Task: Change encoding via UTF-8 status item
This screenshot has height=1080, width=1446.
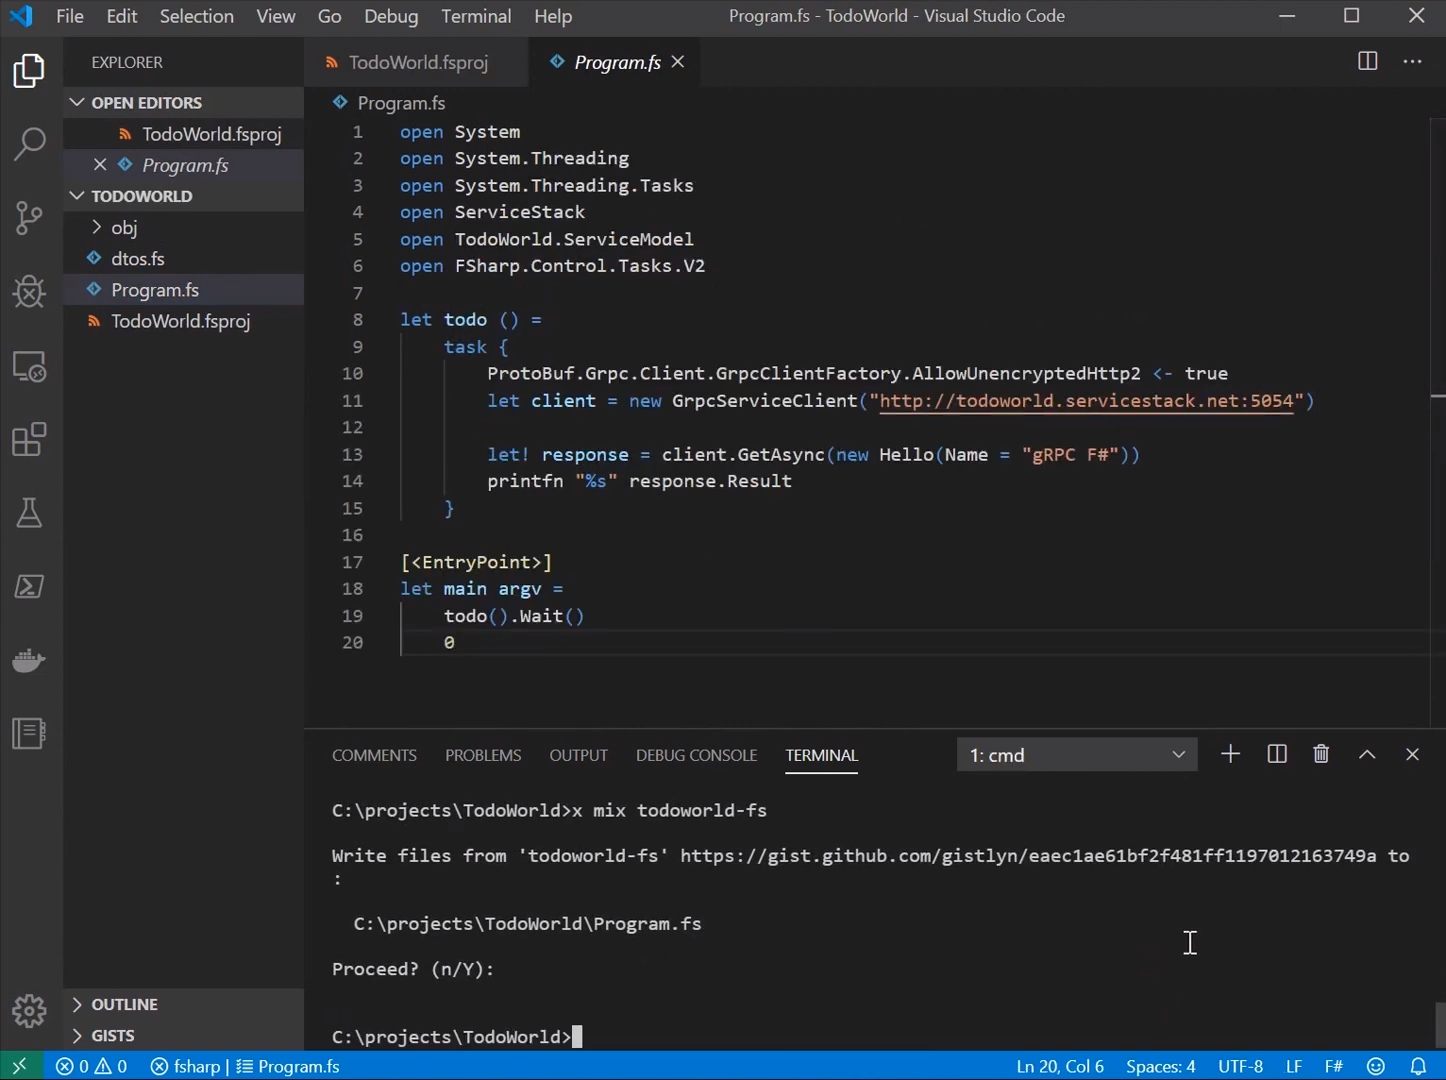Action: pos(1240,1066)
